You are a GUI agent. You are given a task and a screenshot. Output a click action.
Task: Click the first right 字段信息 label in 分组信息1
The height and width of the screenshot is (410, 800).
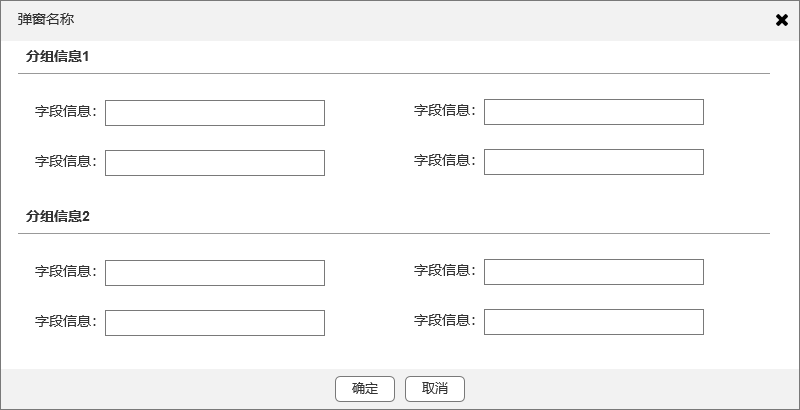tap(444, 110)
